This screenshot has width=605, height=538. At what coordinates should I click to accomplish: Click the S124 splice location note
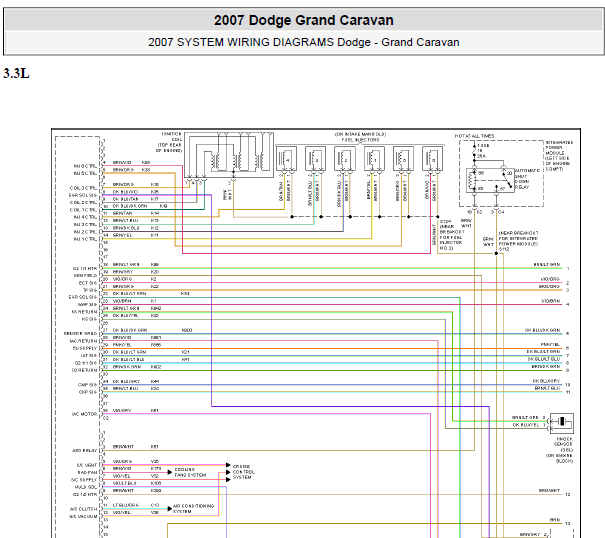[452, 235]
